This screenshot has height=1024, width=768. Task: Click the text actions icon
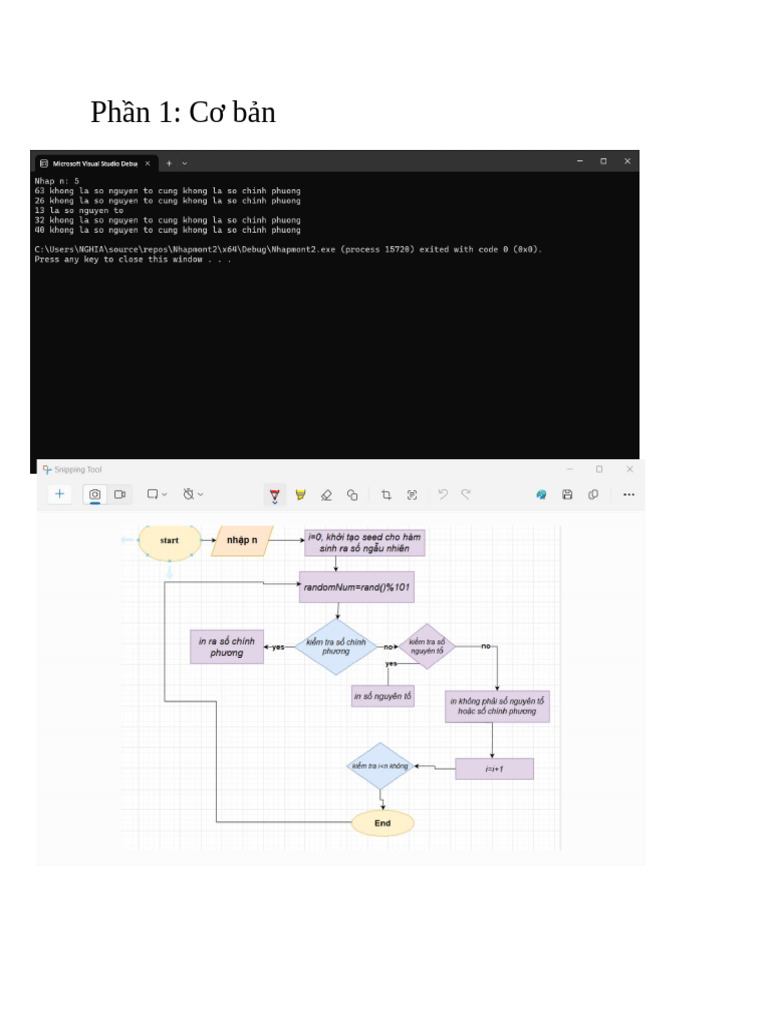point(412,495)
